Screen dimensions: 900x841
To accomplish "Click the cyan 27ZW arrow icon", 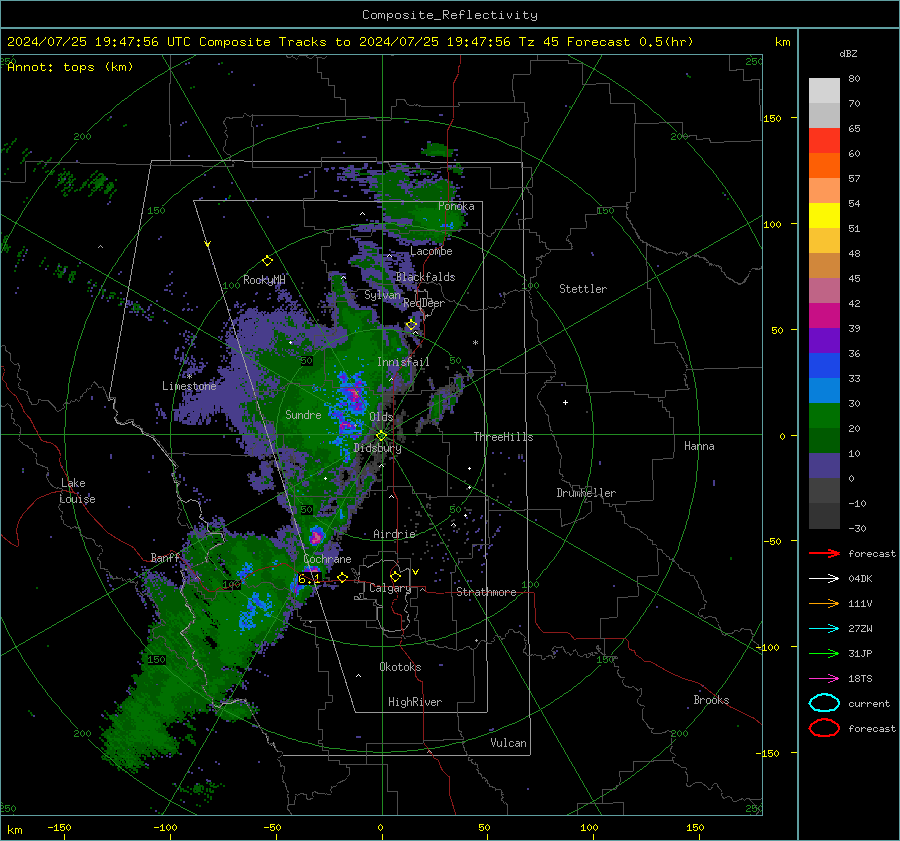I will coord(824,629).
